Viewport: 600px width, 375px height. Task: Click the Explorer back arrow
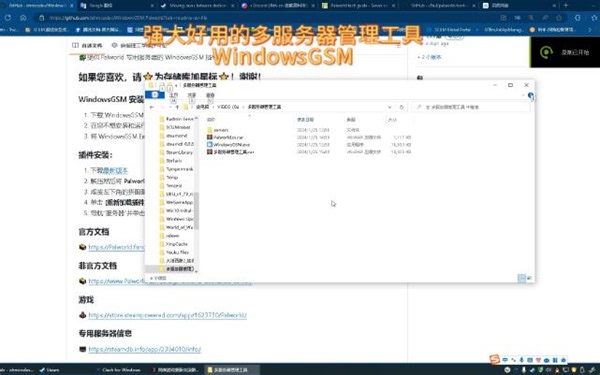[152, 107]
